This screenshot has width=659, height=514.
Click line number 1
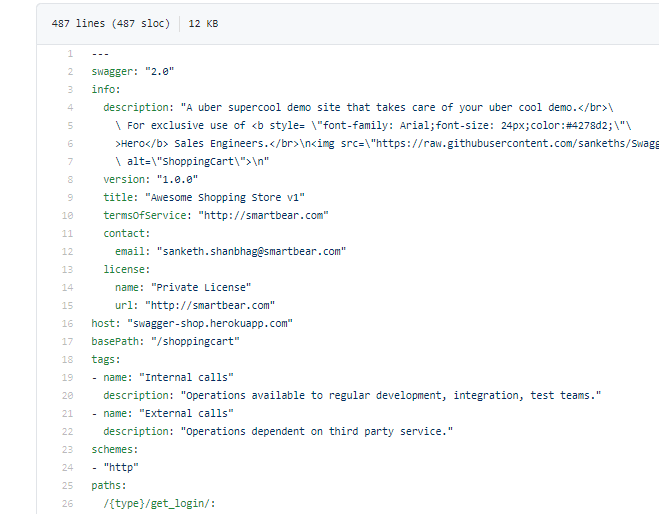pyautogui.click(x=69, y=54)
